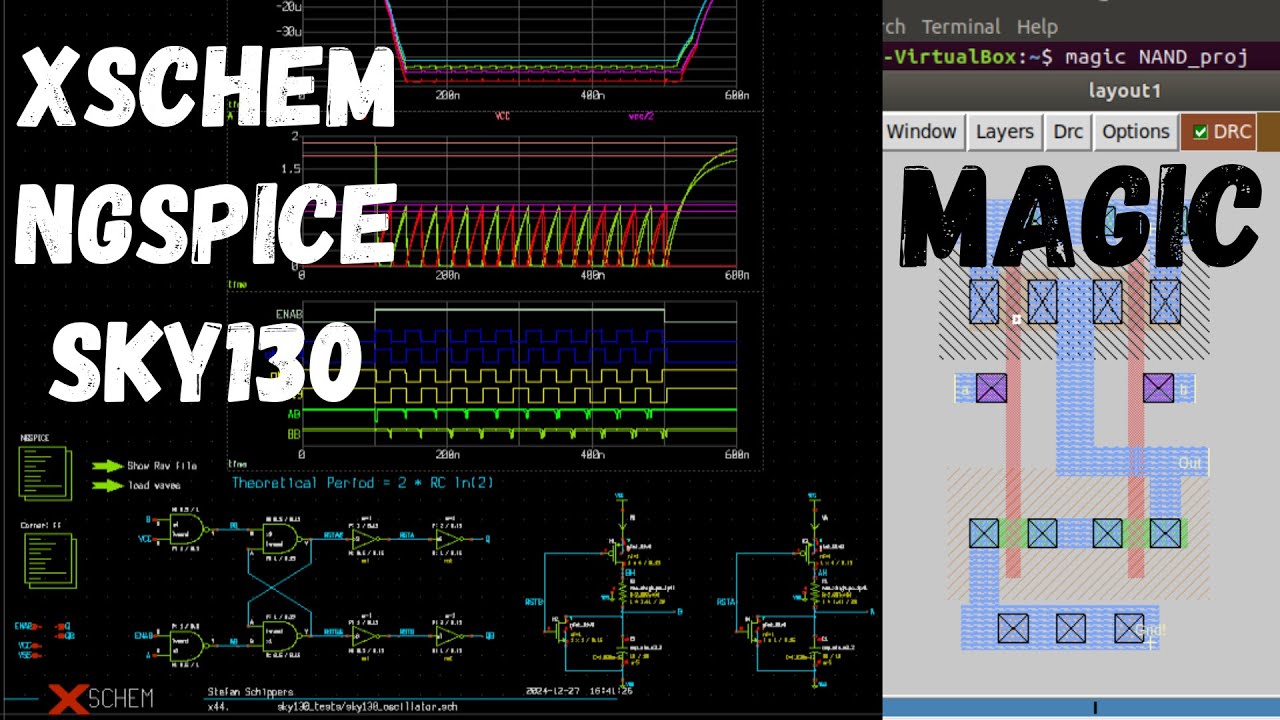Open the Help menu in the terminal window
Viewport: 1280px width, 720px height.
[1037, 27]
